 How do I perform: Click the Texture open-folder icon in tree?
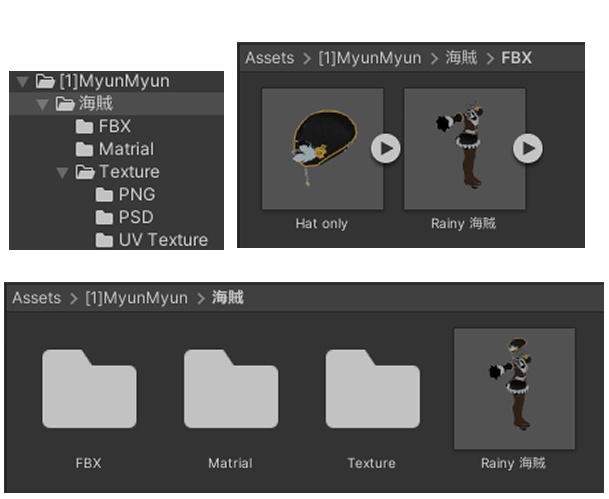pos(85,172)
